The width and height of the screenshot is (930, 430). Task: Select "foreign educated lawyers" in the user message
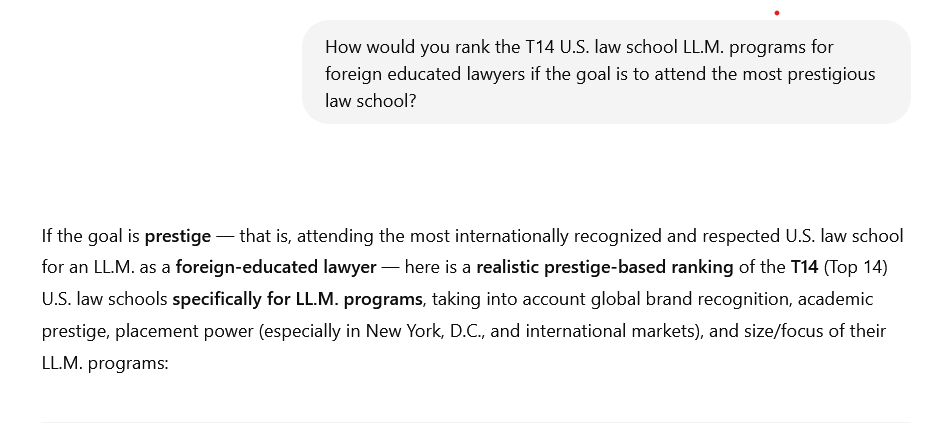point(420,74)
